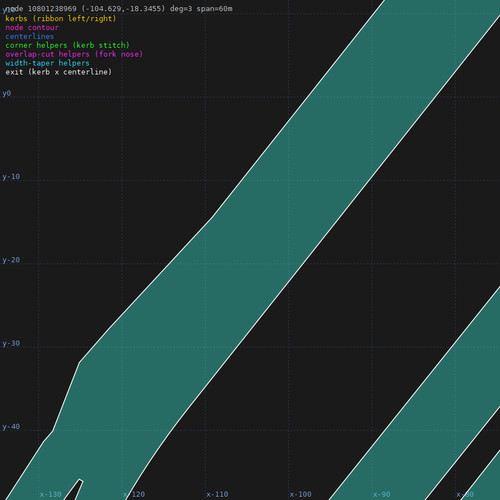The width and height of the screenshot is (500, 500).
Task: Select 'exit (kerb x centerline)' legend entry
Action: click(59, 72)
